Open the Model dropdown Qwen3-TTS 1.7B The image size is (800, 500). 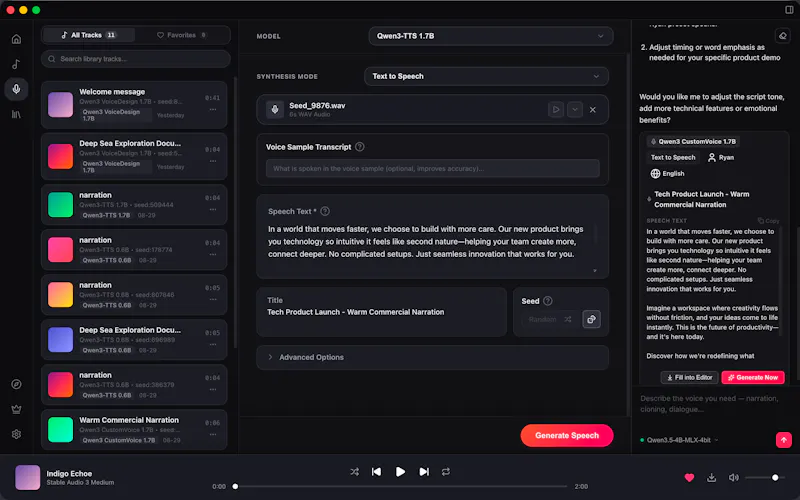pyautogui.click(x=491, y=36)
